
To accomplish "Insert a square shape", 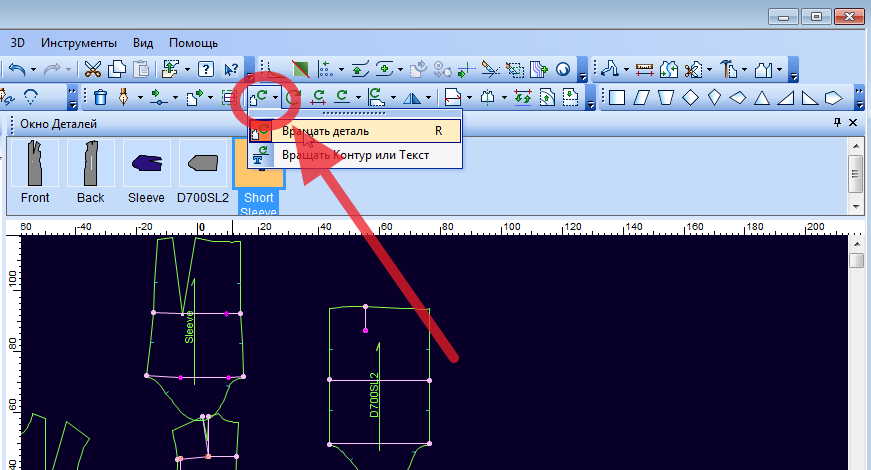I will pyautogui.click(x=617, y=98).
